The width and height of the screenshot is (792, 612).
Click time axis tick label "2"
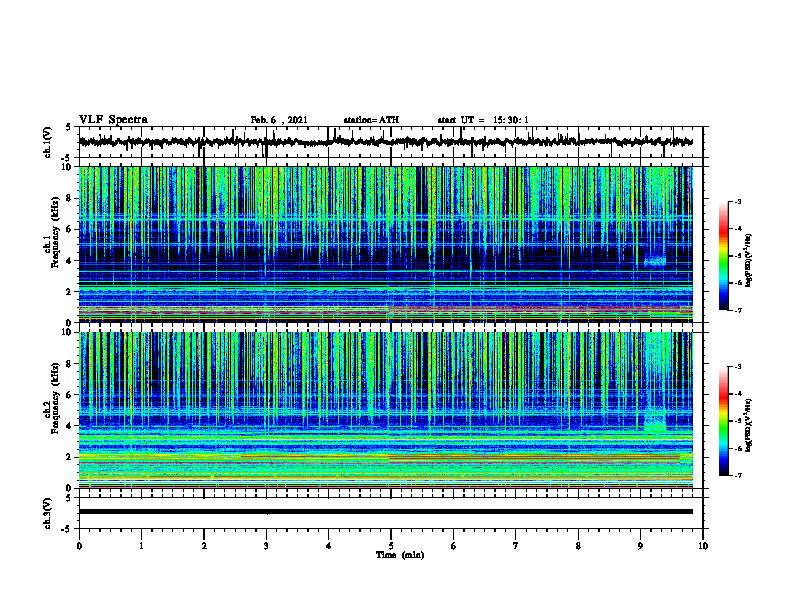[204, 546]
